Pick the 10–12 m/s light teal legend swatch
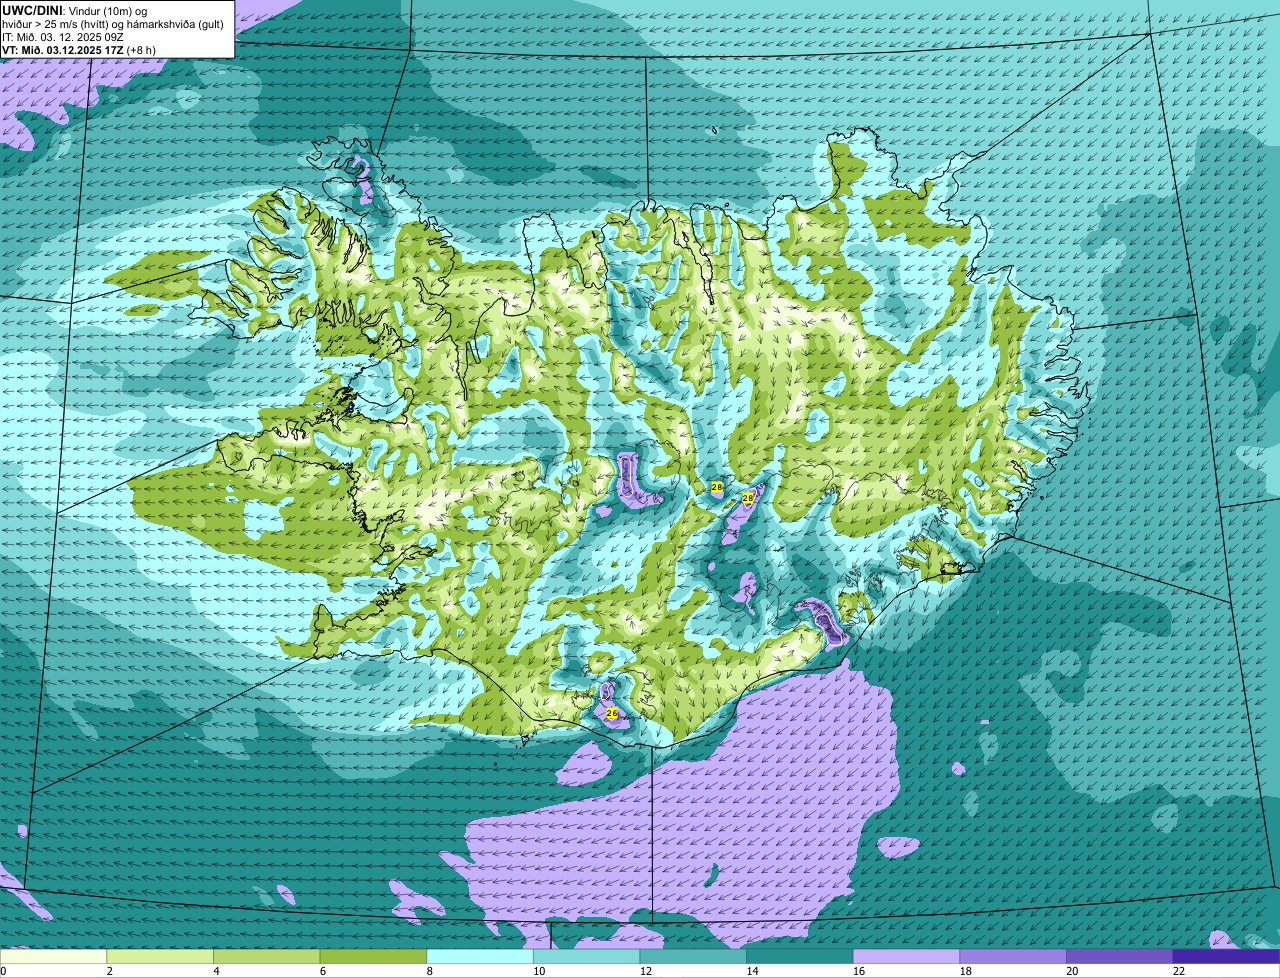Image resolution: width=1280 pixels, height=978 pixels. (x=587, y=957)
